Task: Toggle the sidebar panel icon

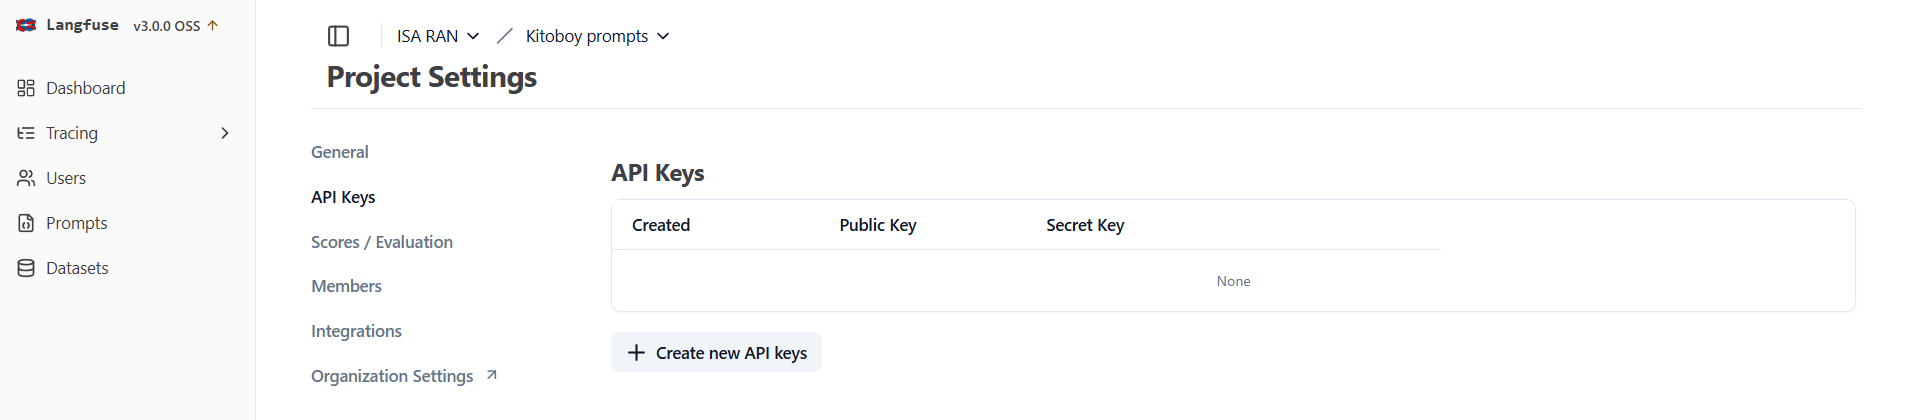Action: tap(338, 36)
